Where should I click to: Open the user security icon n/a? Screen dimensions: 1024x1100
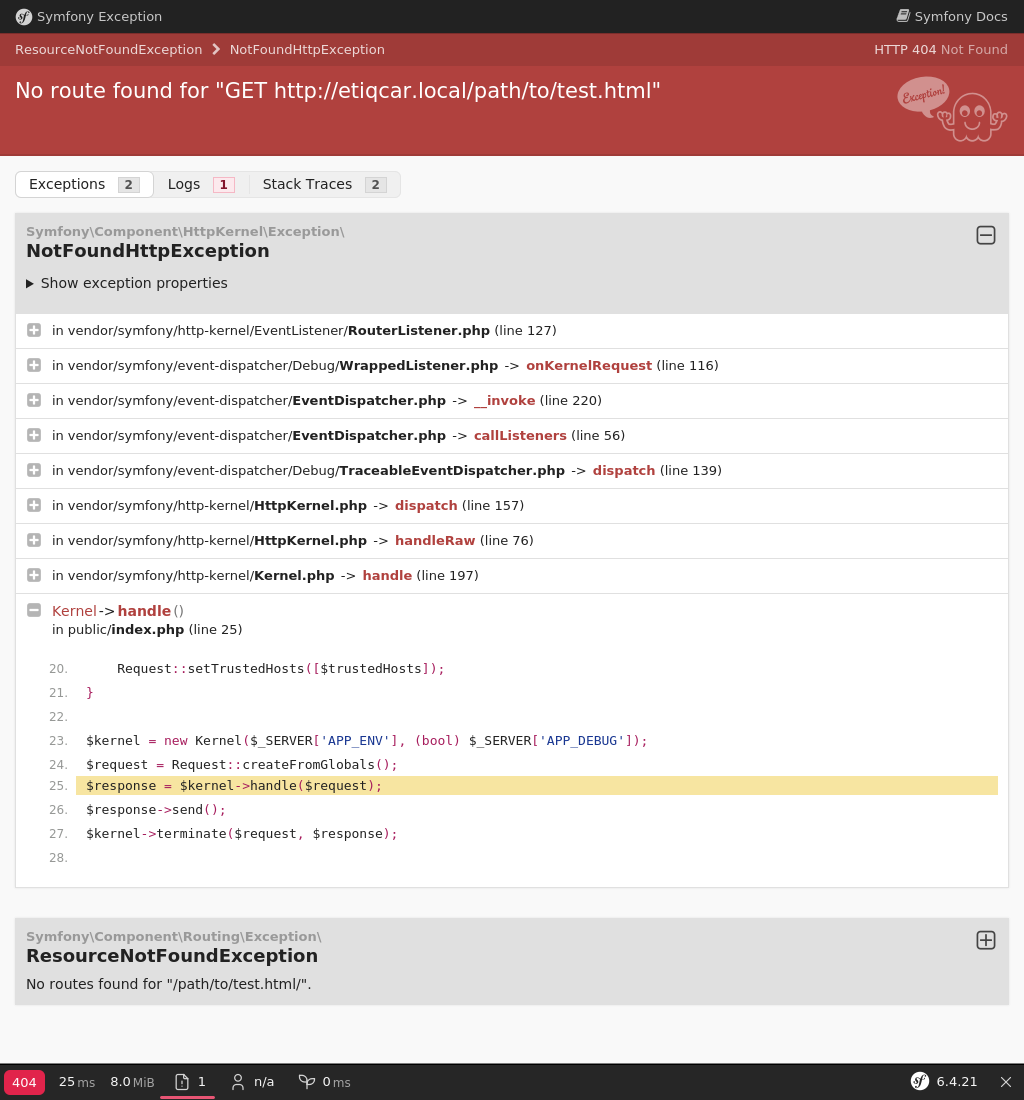(252, 1082)
